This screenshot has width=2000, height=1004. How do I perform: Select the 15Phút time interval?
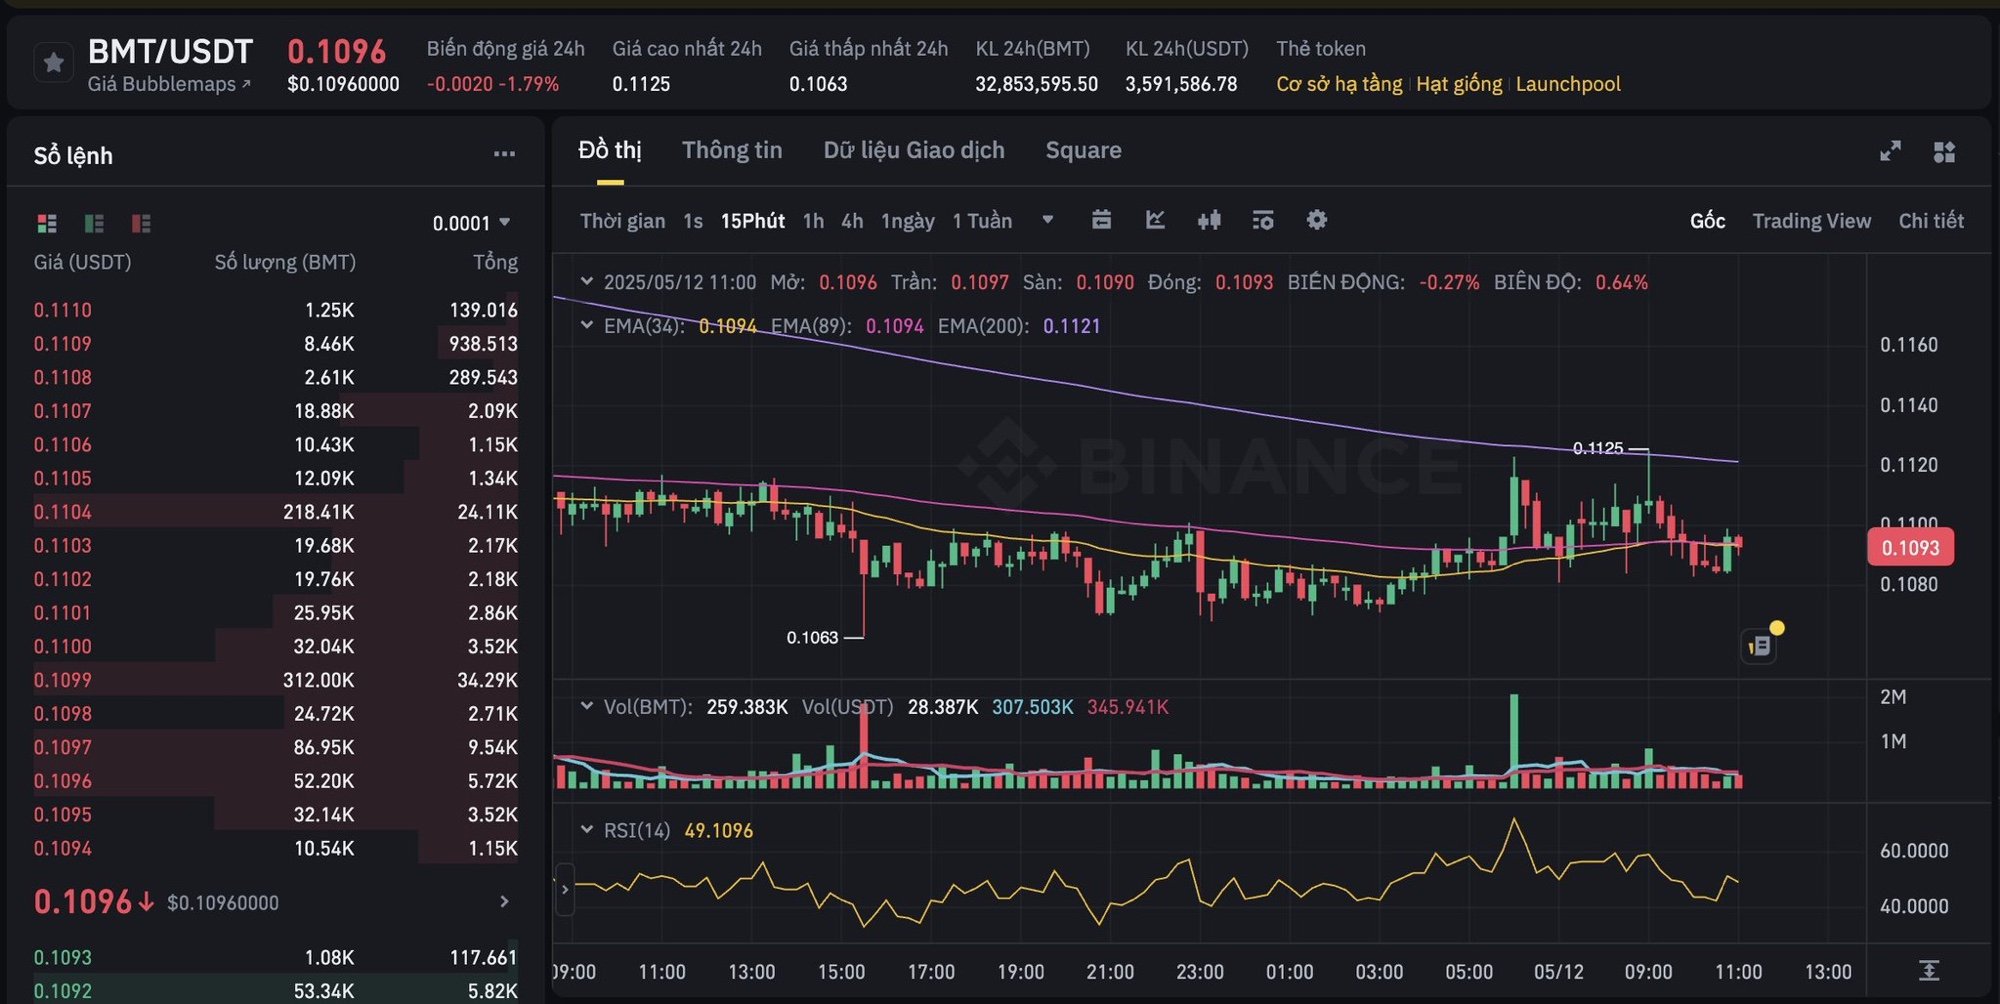(752, 221)
